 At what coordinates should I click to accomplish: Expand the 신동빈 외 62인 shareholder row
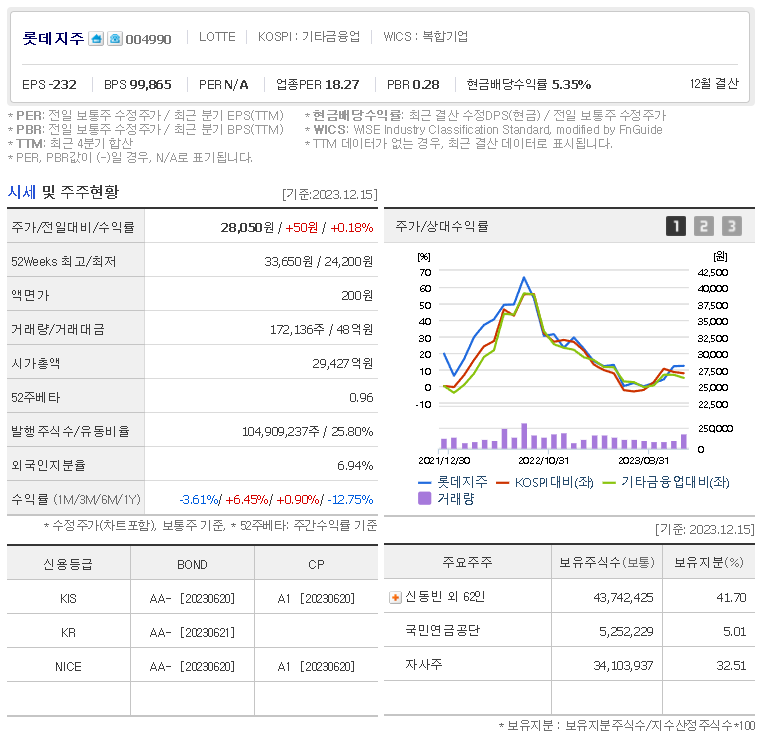point(395,597)
